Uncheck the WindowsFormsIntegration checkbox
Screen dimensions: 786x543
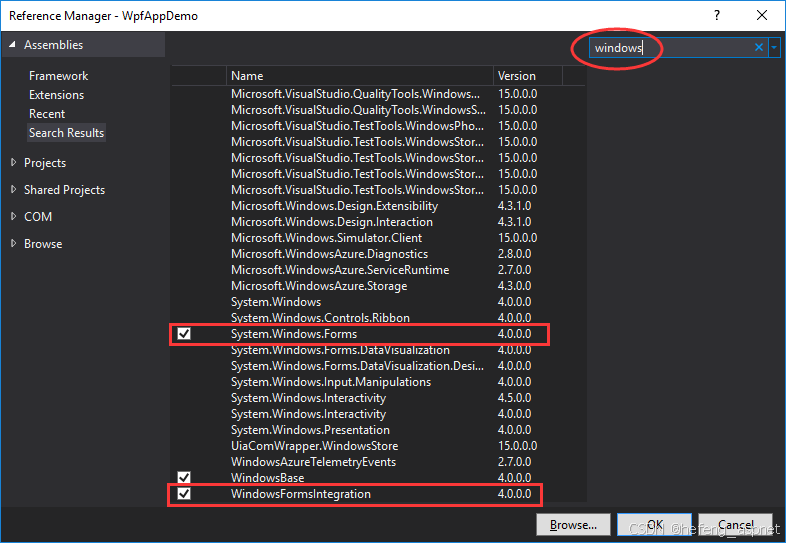click(184, 494)
